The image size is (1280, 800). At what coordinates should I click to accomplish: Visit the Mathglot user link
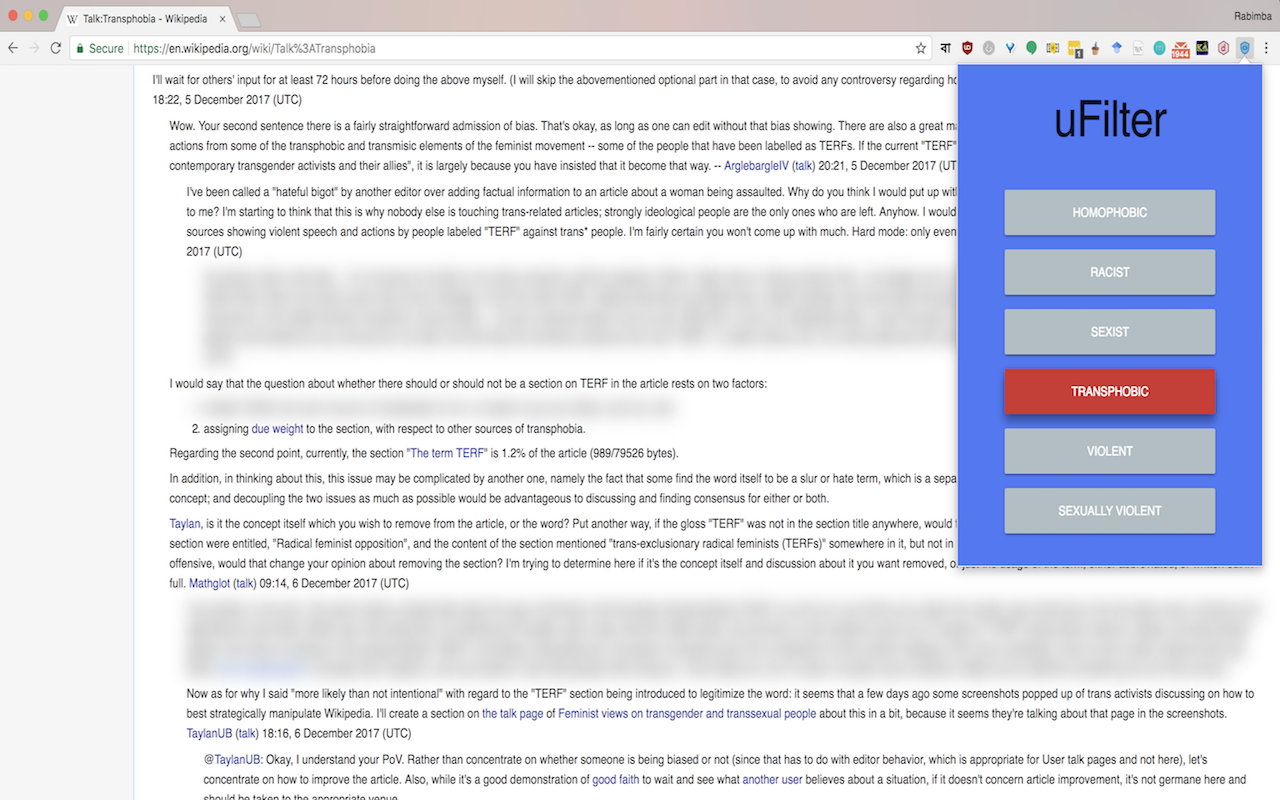pos(209,583)
